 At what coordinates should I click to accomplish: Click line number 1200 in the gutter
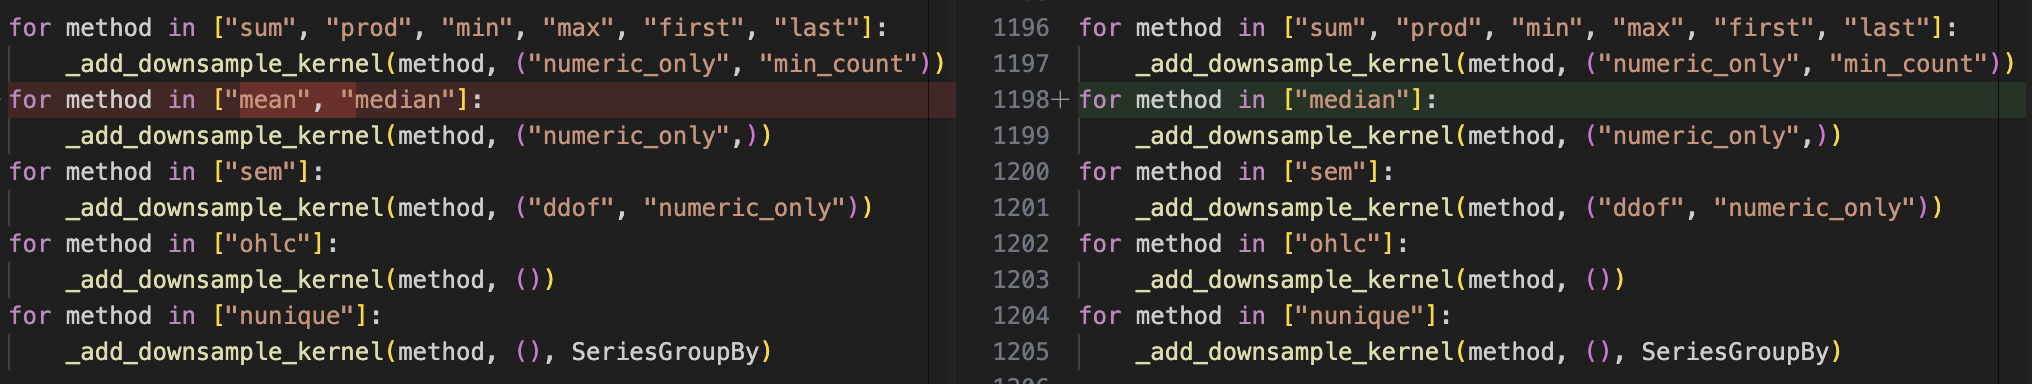tap(1021, 172)
